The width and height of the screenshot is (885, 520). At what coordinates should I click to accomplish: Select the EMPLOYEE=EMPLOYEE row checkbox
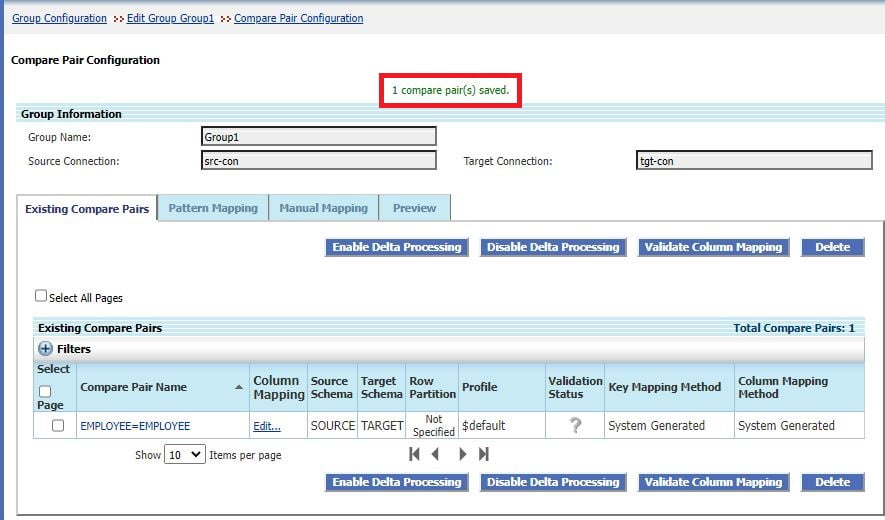[58, 425]
